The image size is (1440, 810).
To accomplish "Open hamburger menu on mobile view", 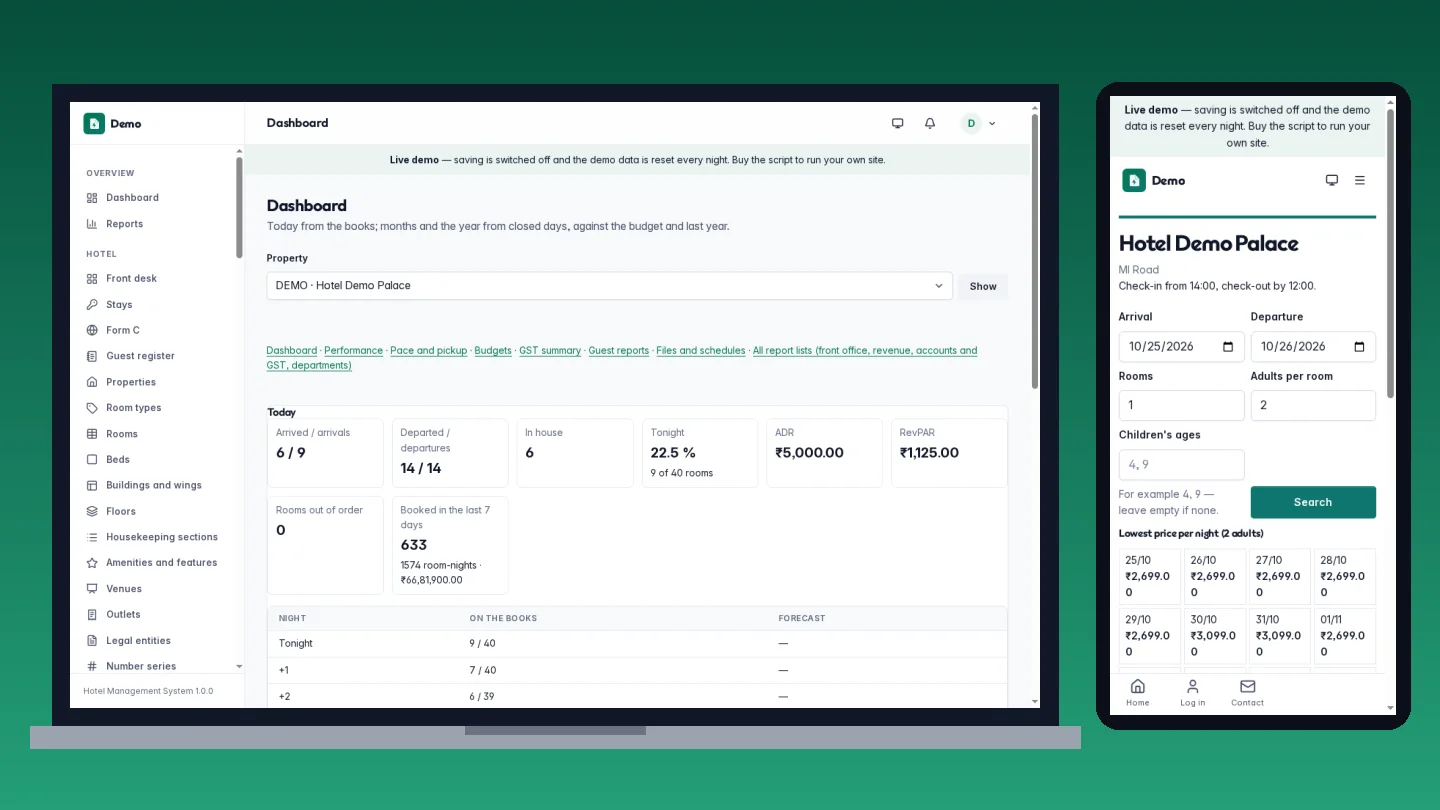I will [x=1360, y=180].
